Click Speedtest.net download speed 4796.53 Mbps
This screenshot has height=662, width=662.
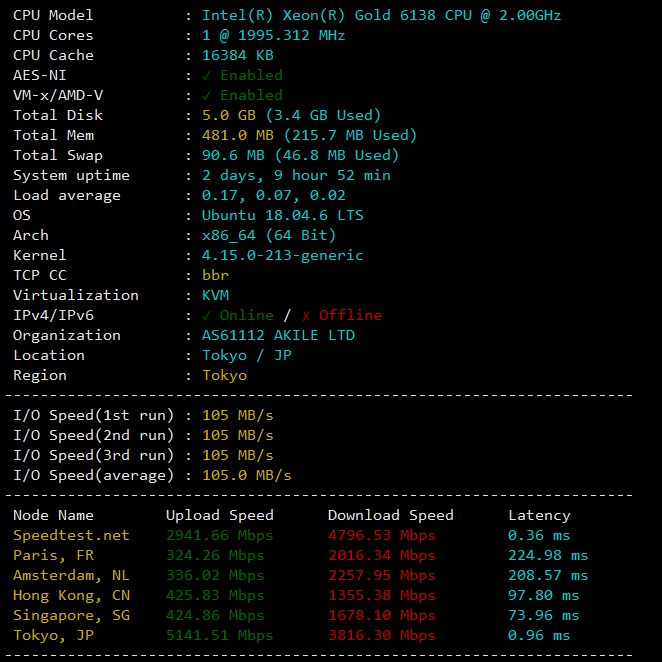382,535
